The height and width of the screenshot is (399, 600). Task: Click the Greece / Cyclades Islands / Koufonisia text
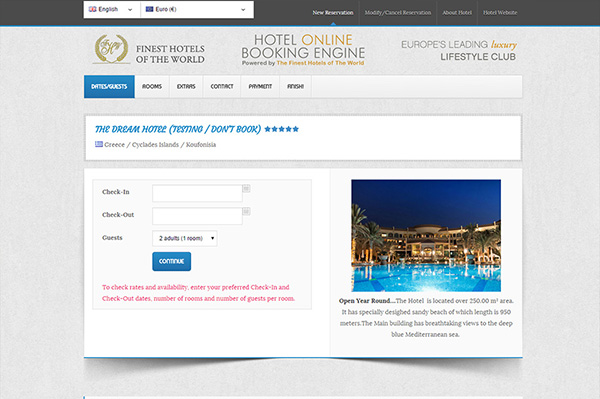pos(160,145)
